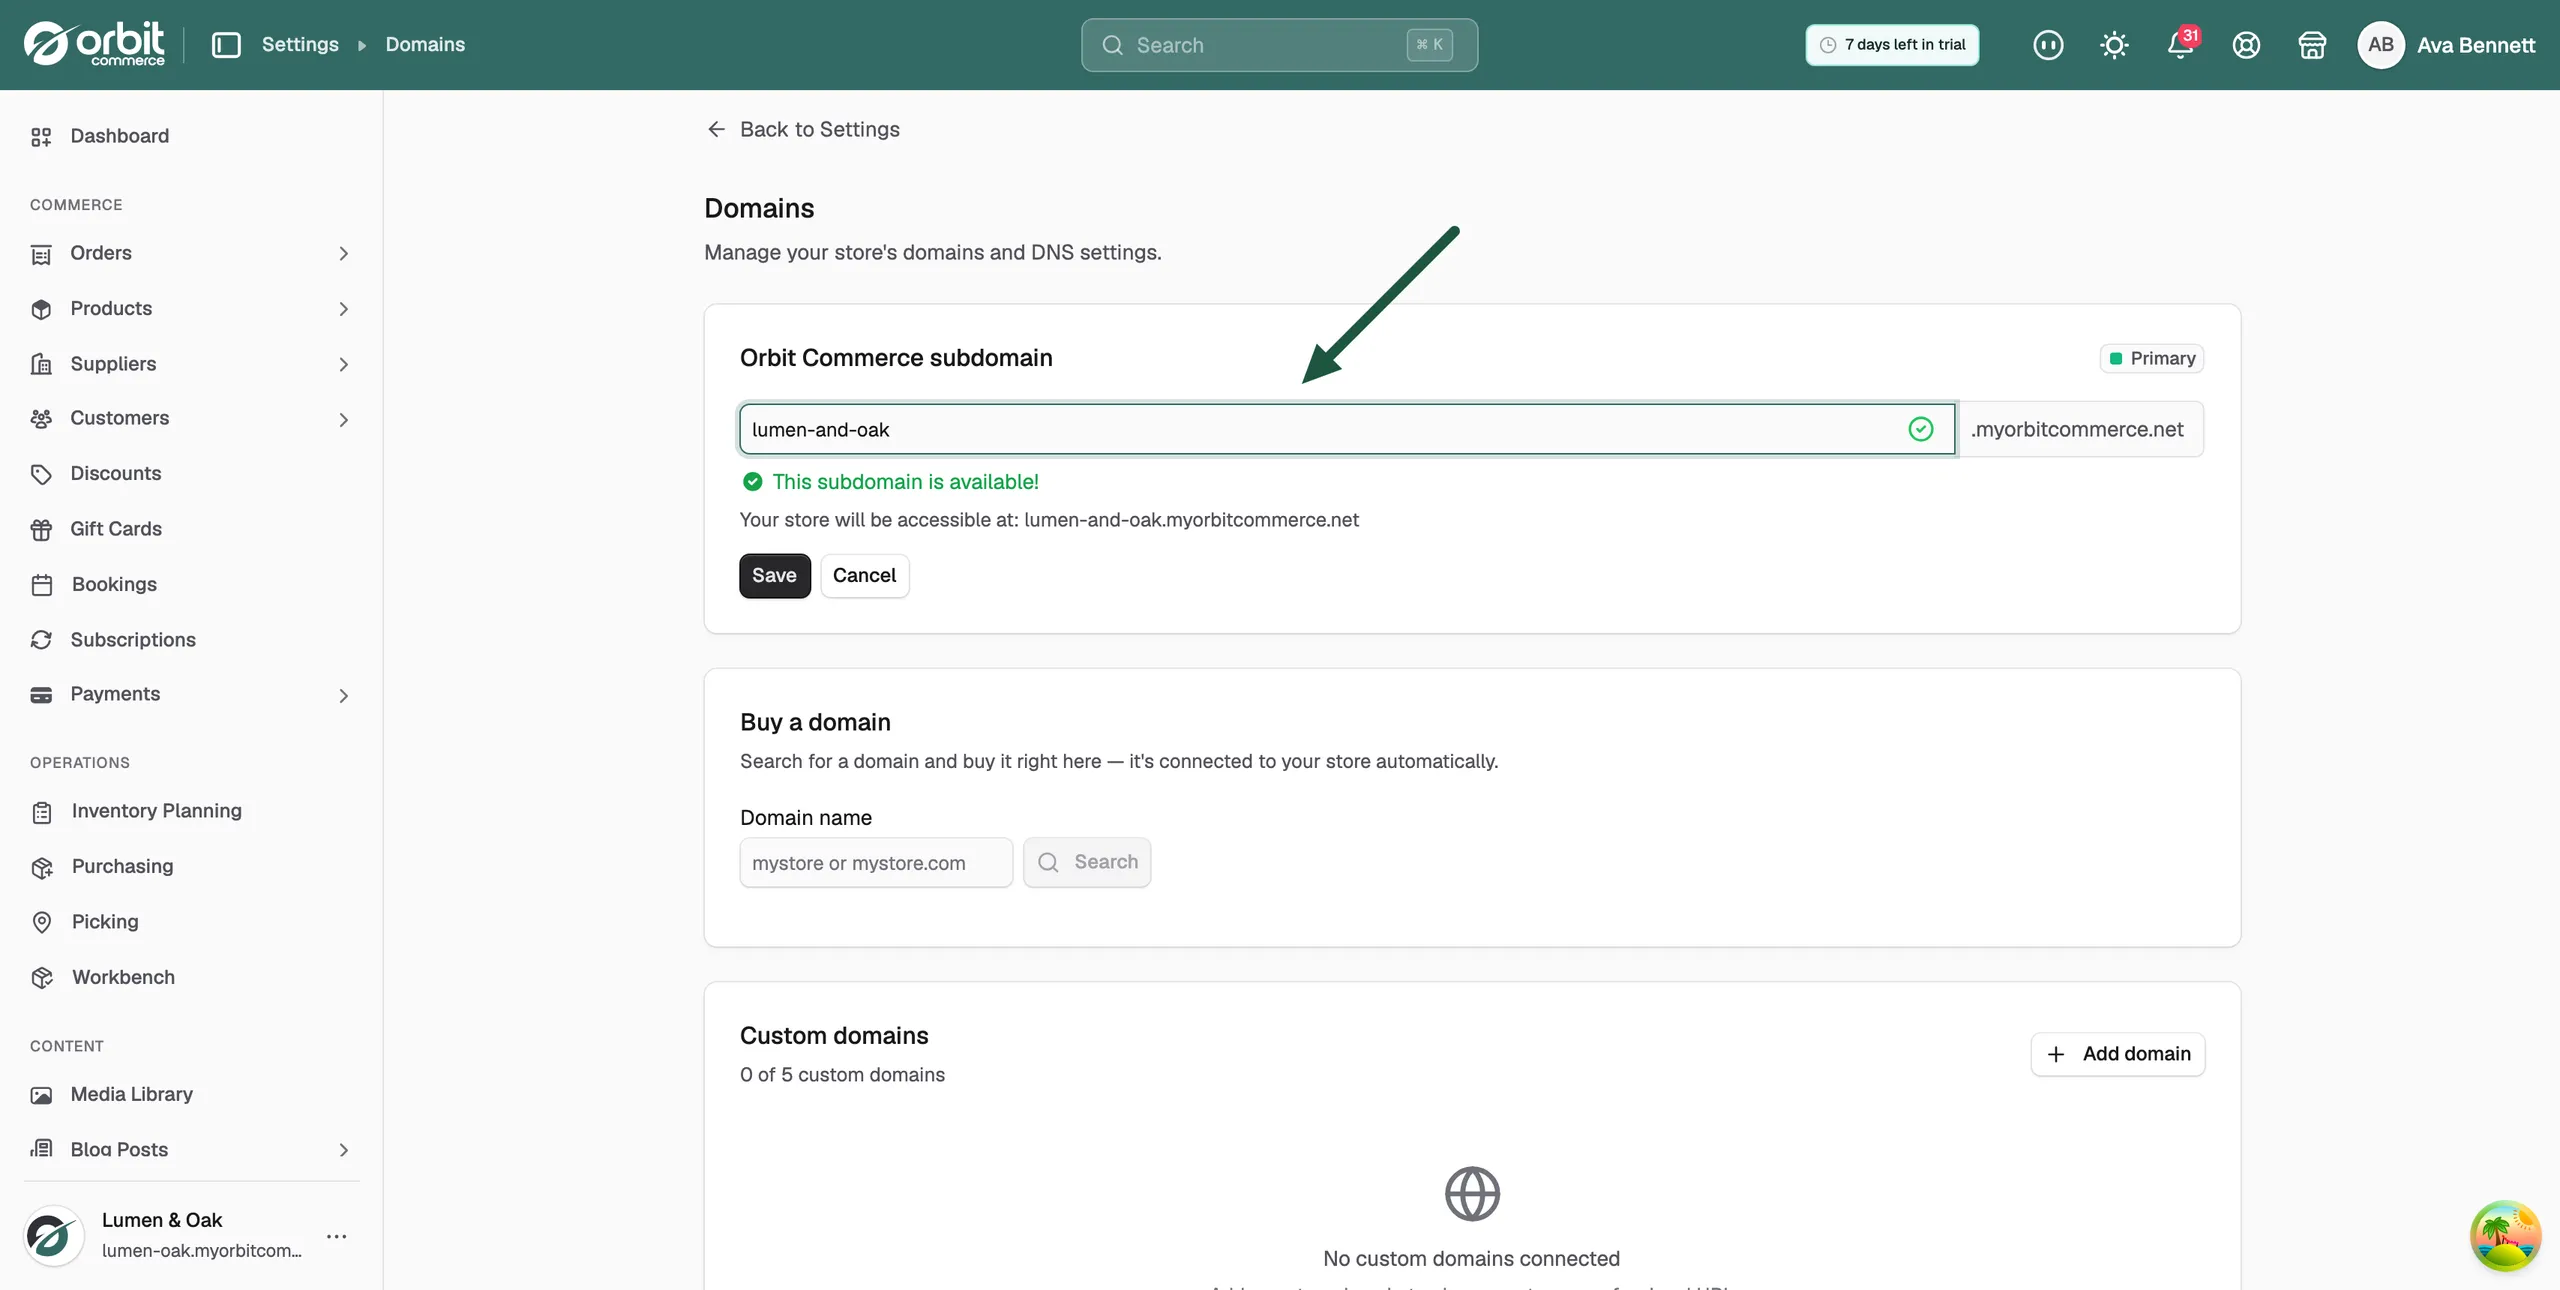Cancel the subdomain edit
Screen dimensions: 2560x1290
tap(864, 576)
